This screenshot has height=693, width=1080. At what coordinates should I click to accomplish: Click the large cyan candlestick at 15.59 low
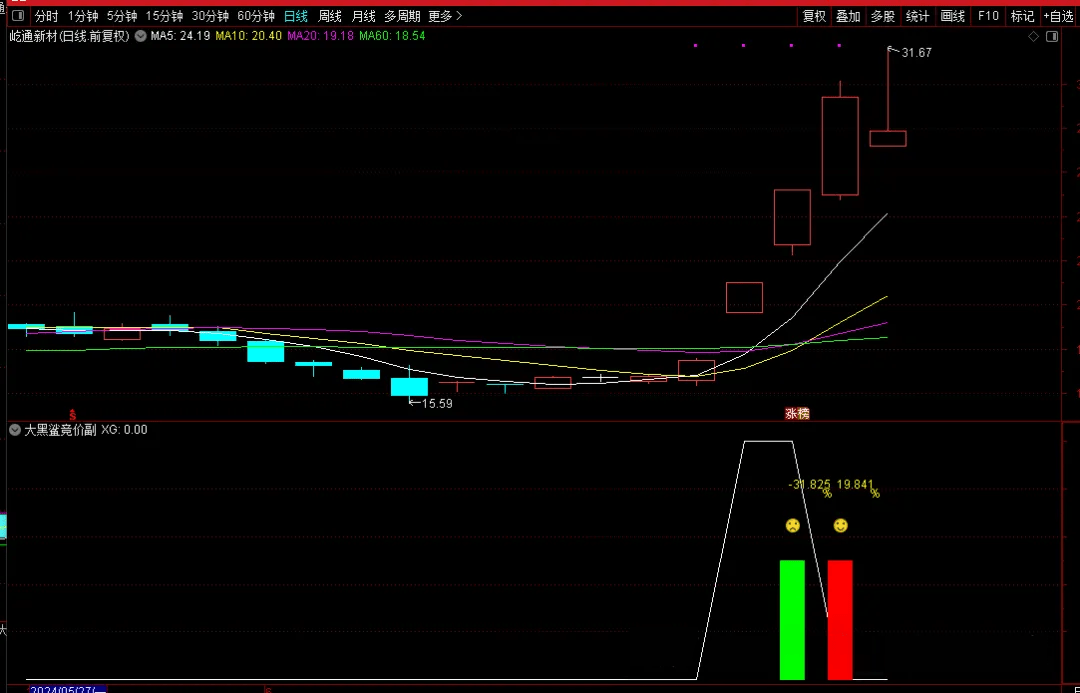click(x=409, y=386)
